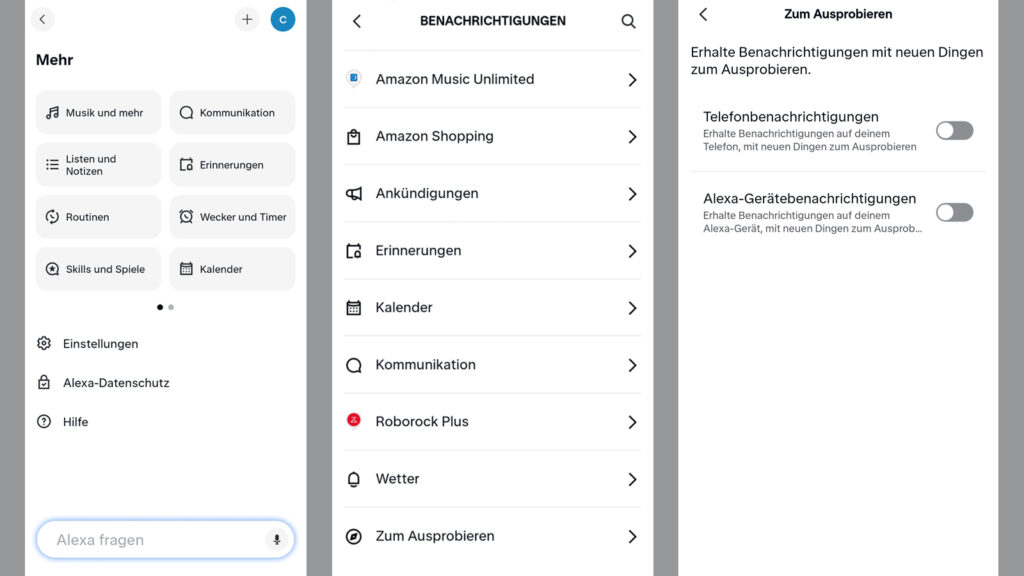The image size is (1024, 576).
Task: Click Zum Ausprobieren compass icon
Action: point(353,536)
